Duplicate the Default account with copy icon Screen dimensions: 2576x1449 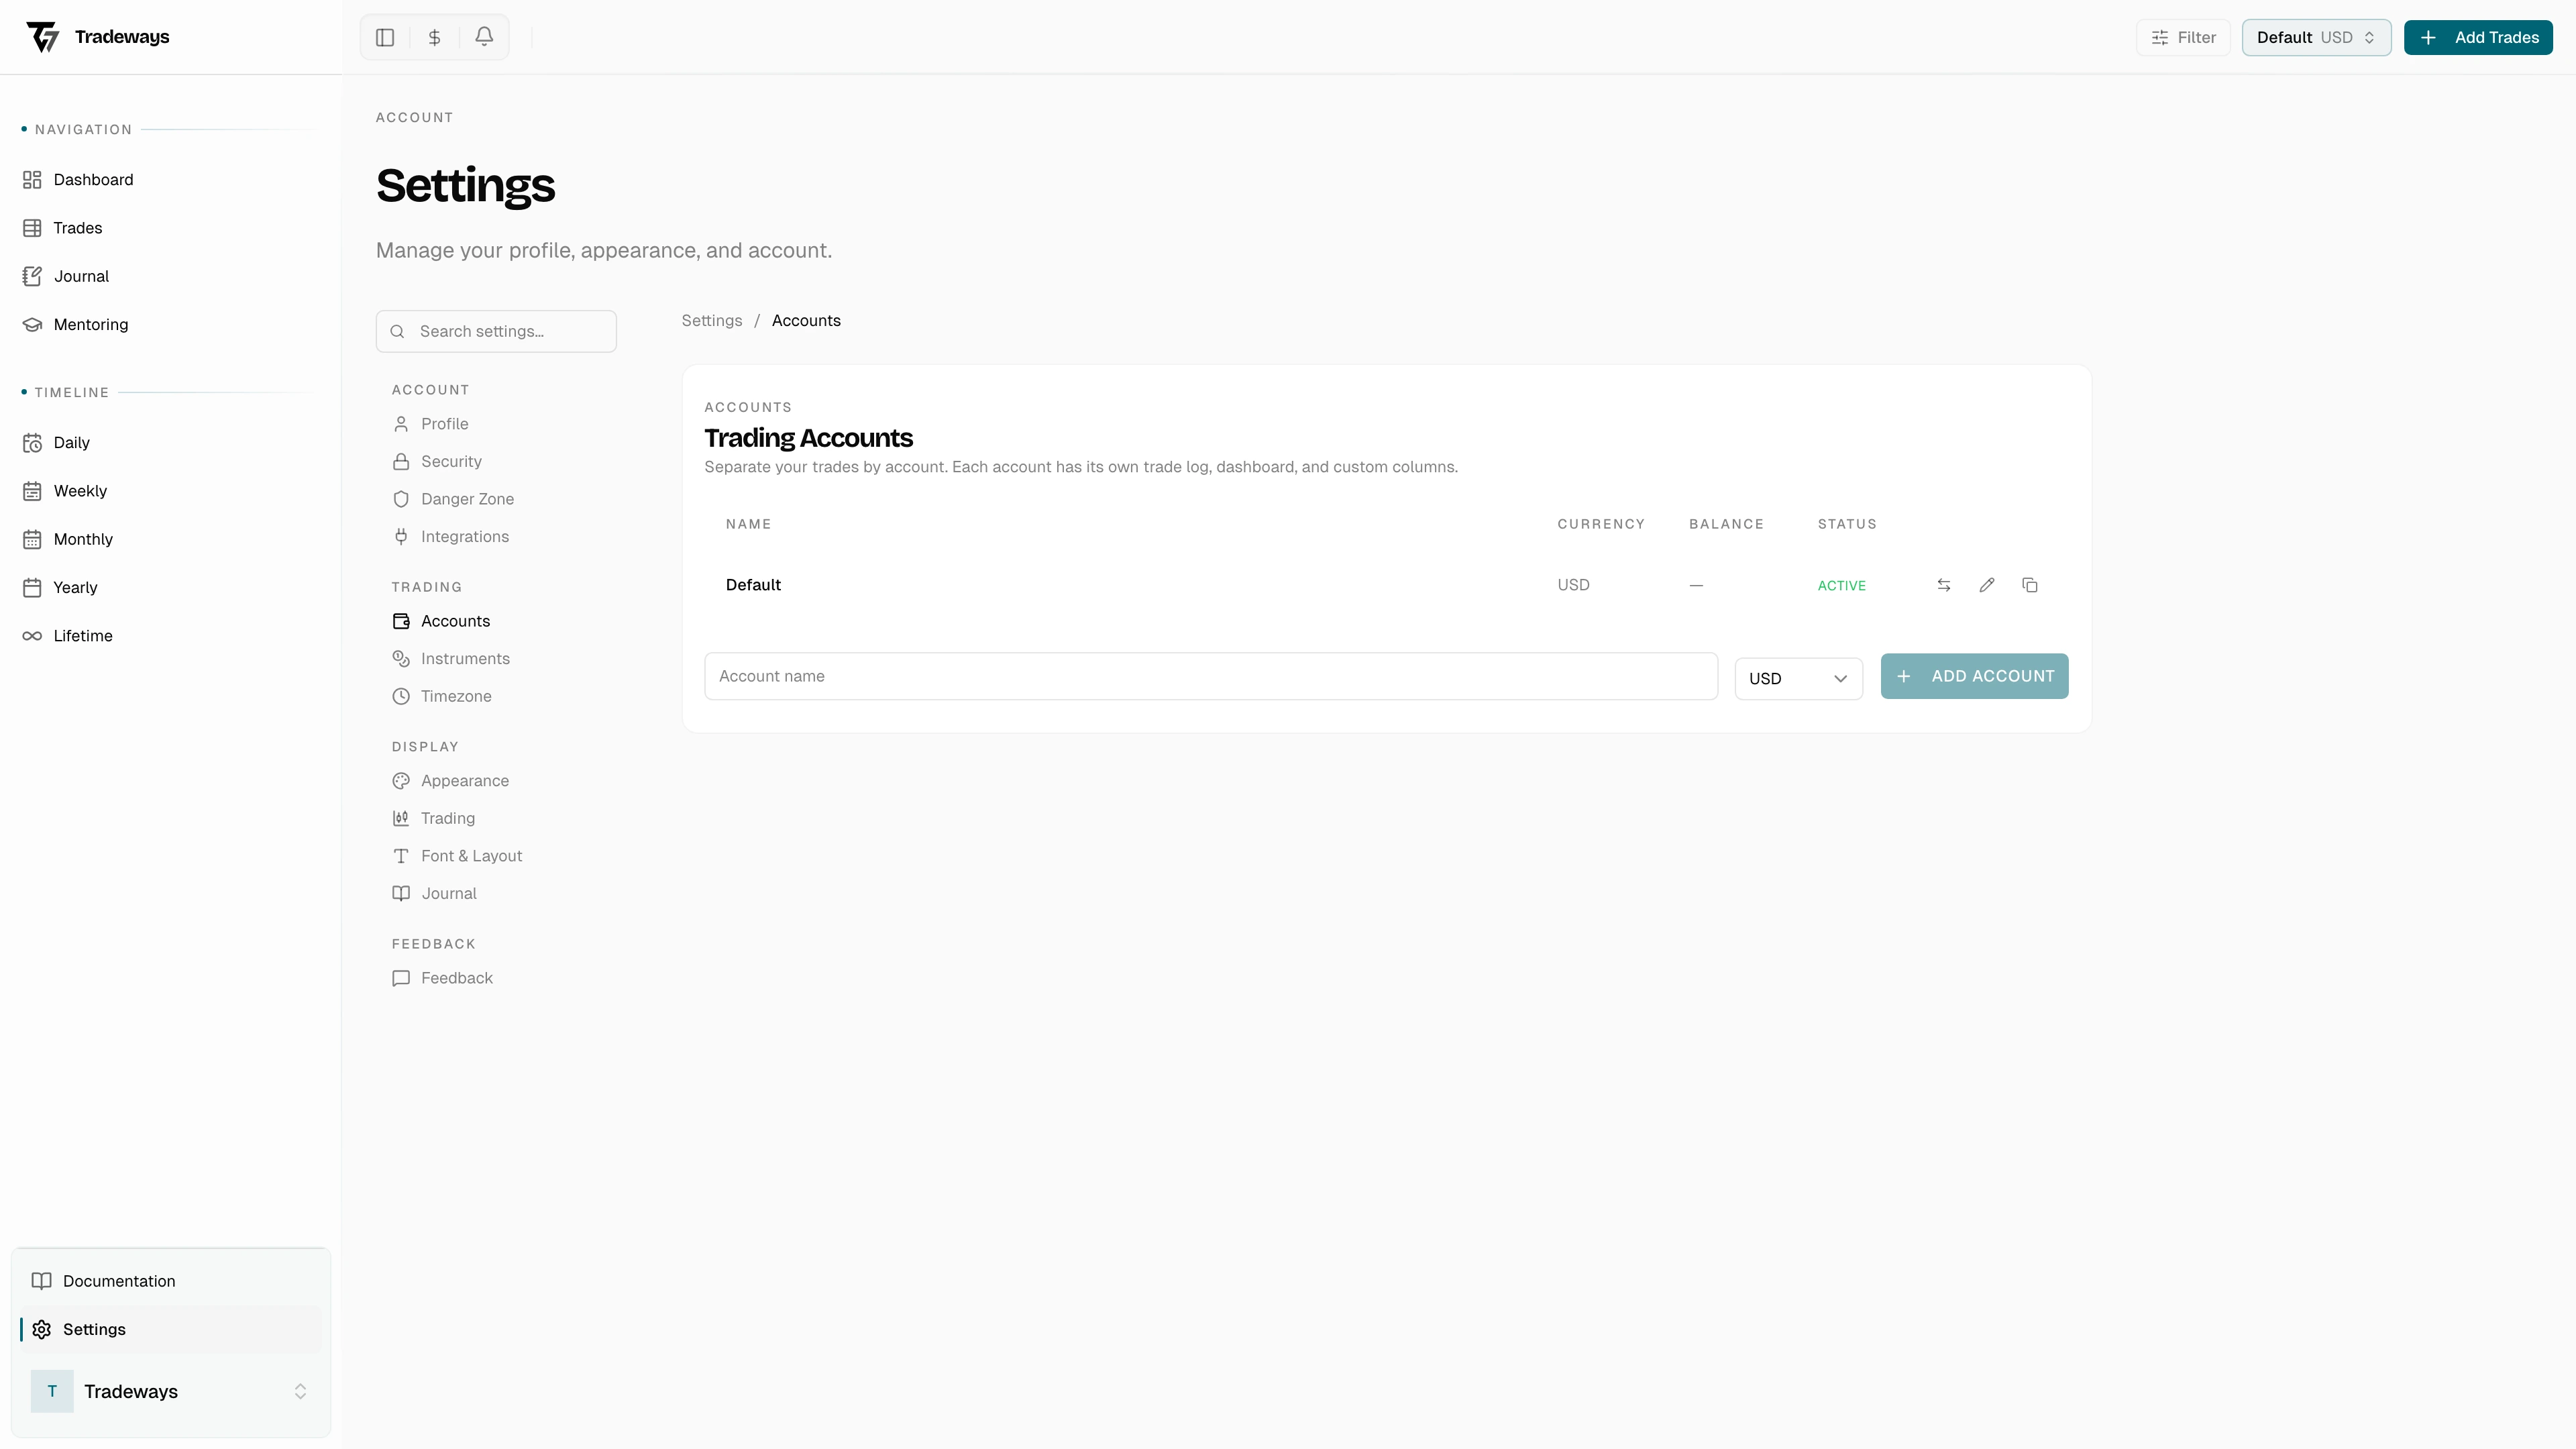(x=2029, y=585)
